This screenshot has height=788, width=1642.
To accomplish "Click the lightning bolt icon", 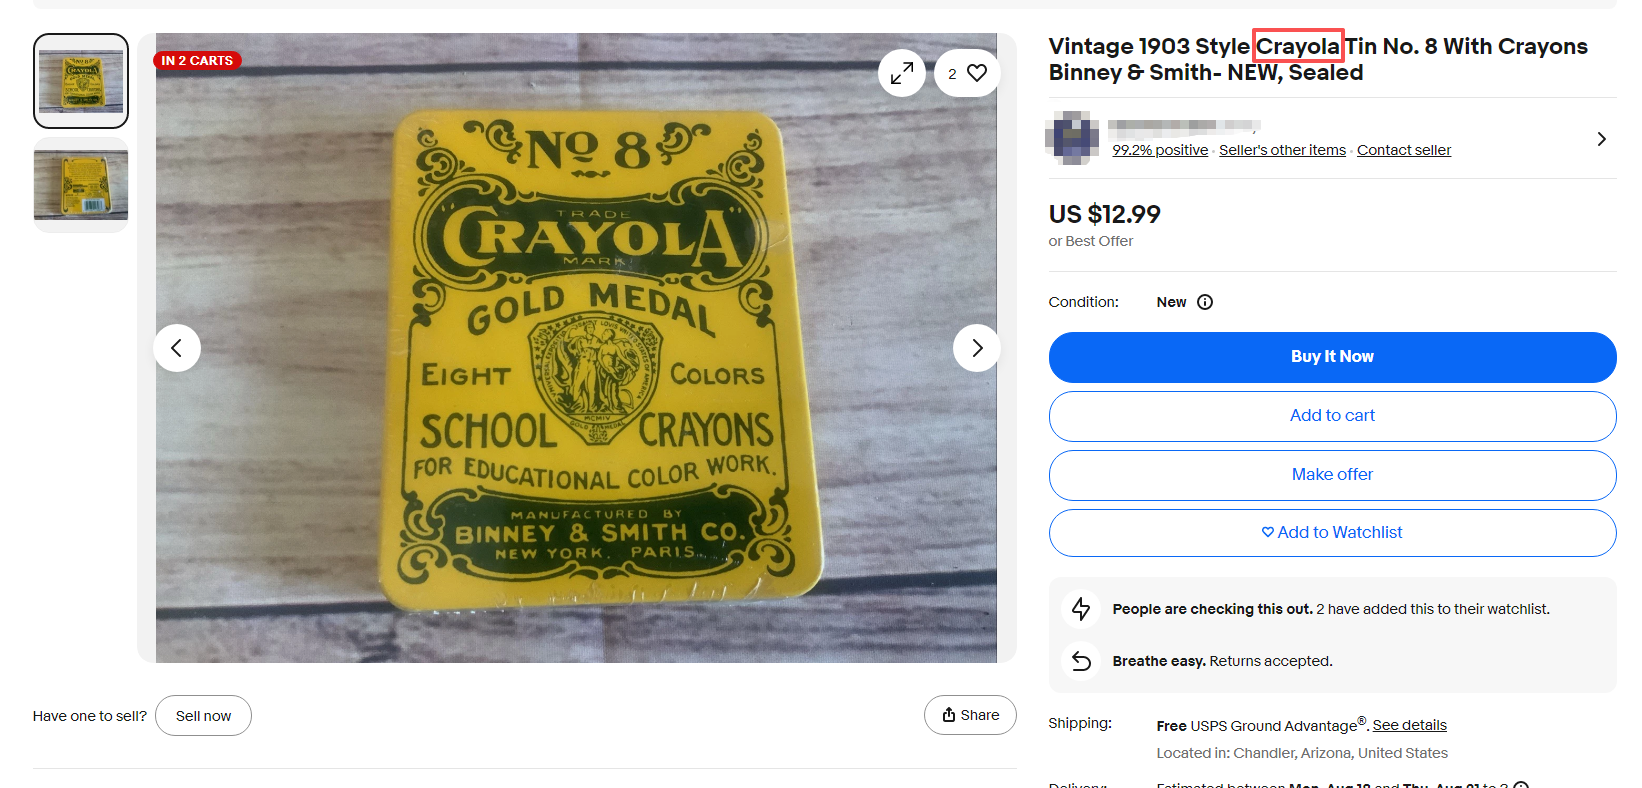I will (x=1081, y=608).
